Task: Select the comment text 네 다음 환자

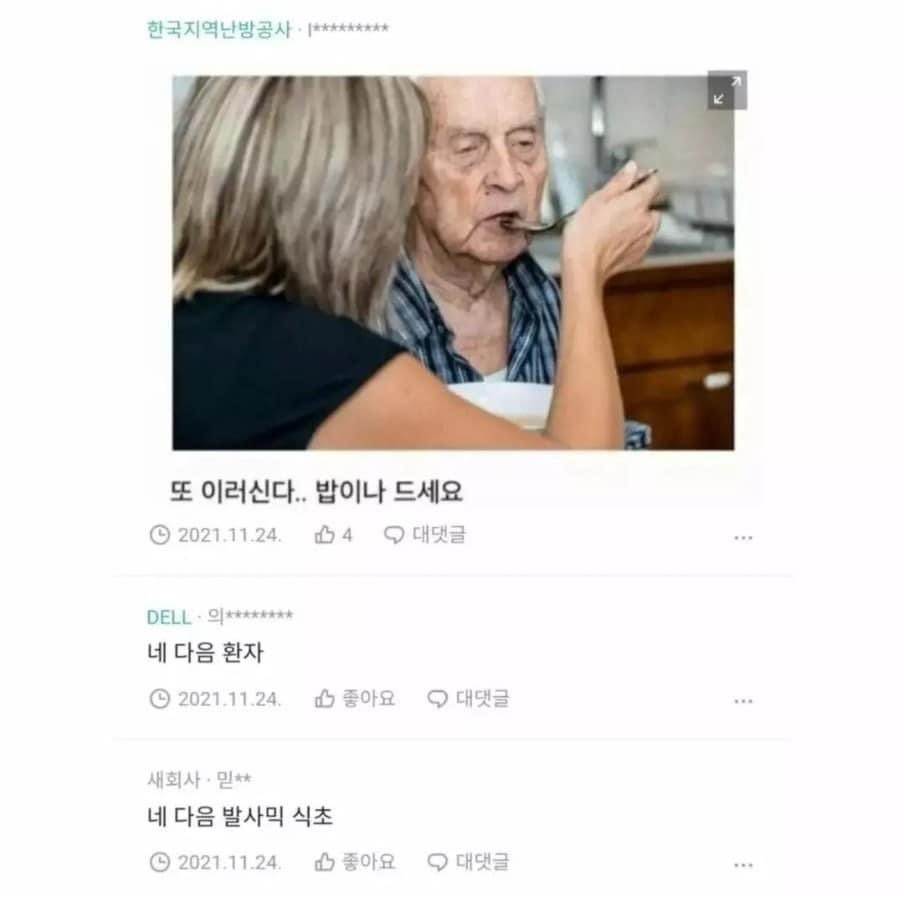Action: [205, 653]
